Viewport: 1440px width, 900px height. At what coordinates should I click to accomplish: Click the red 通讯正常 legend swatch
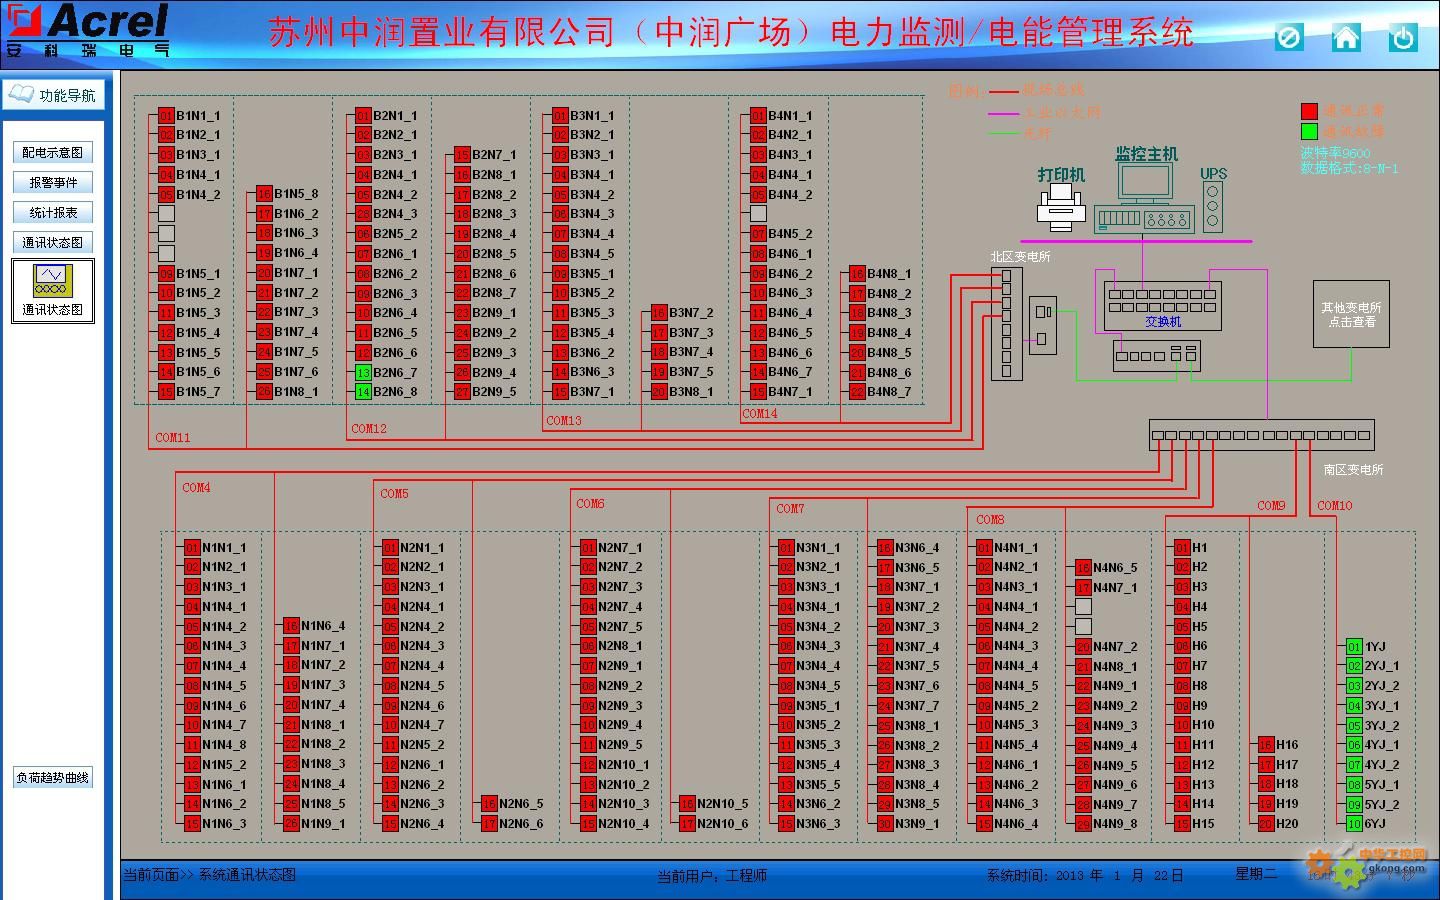click(1309, 111)
